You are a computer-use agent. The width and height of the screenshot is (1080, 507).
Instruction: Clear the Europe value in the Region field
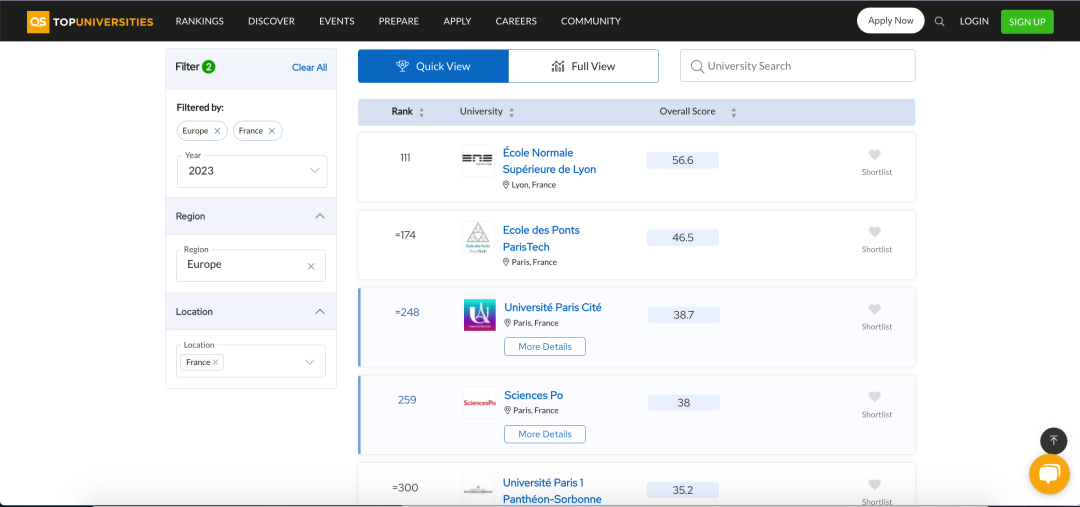click(x=311, y=266)
